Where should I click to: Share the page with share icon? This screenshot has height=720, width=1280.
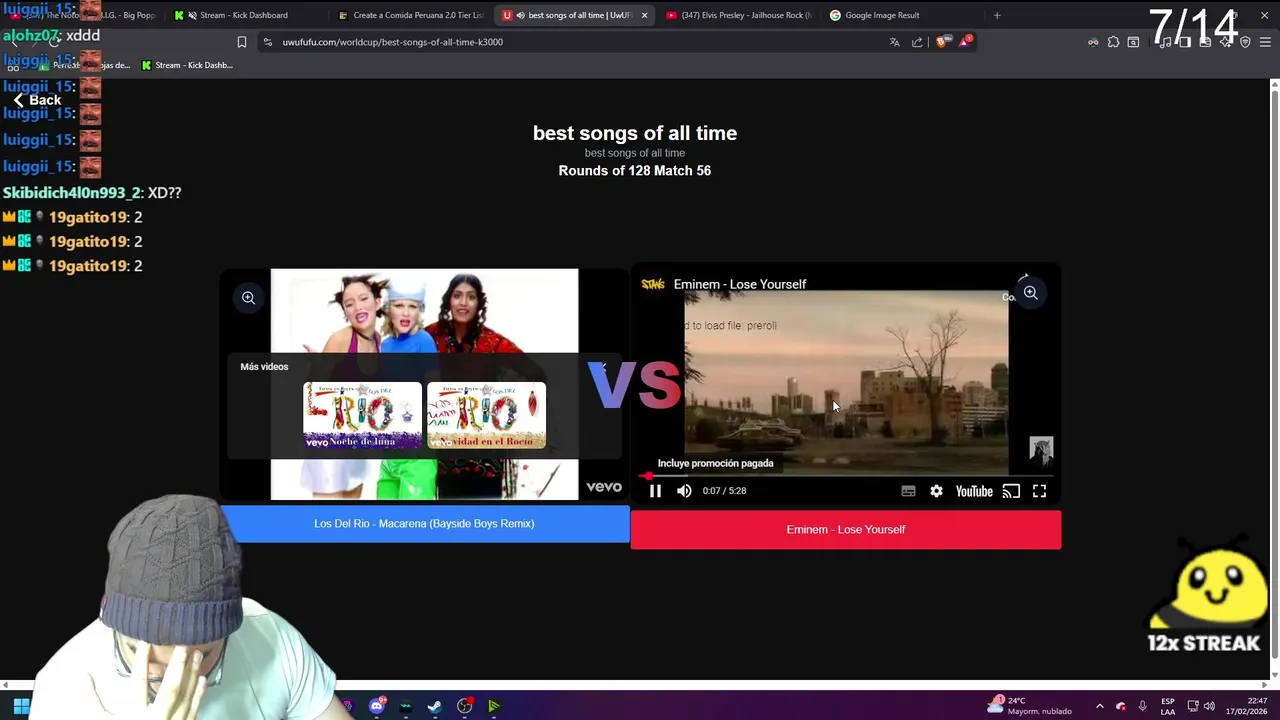[x=917, y=42]
